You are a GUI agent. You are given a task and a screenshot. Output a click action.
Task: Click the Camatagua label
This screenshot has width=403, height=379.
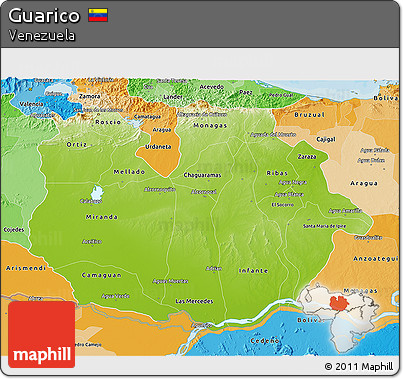[147, 117]
